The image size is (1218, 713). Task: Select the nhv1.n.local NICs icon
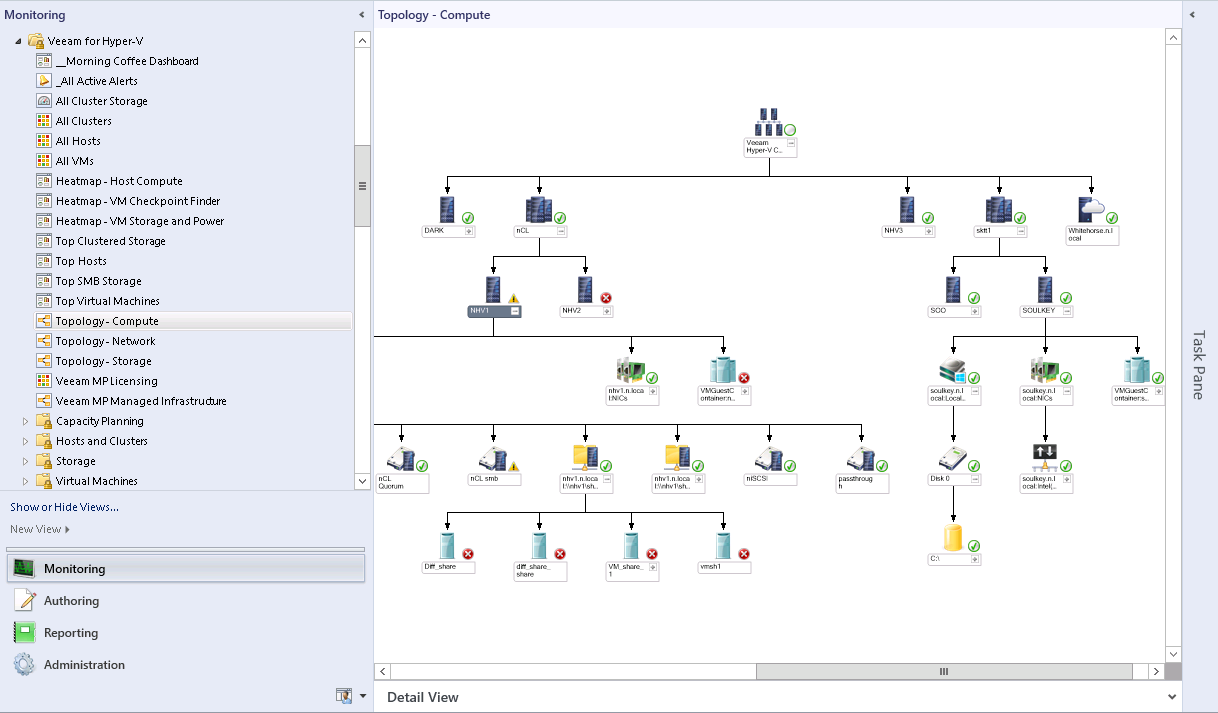click(631, 371)
